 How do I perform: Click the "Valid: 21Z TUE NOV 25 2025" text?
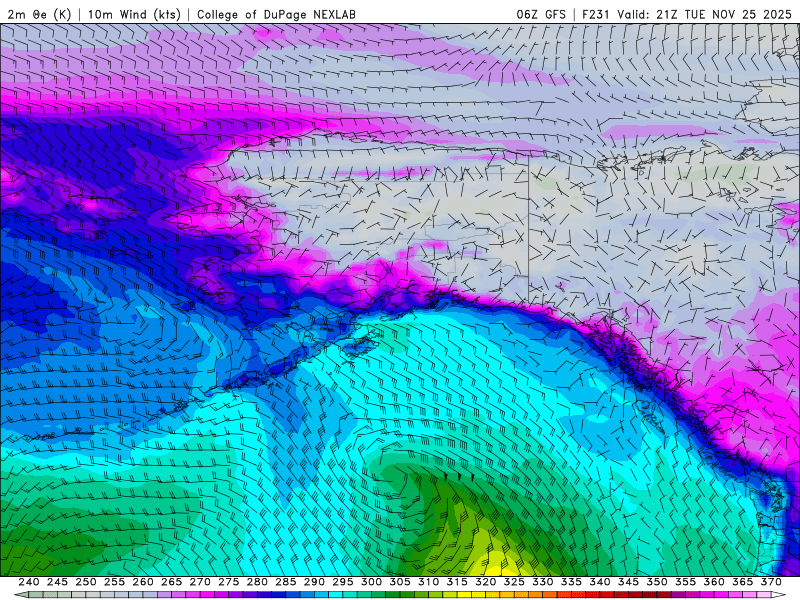click(x=704, y=14)
